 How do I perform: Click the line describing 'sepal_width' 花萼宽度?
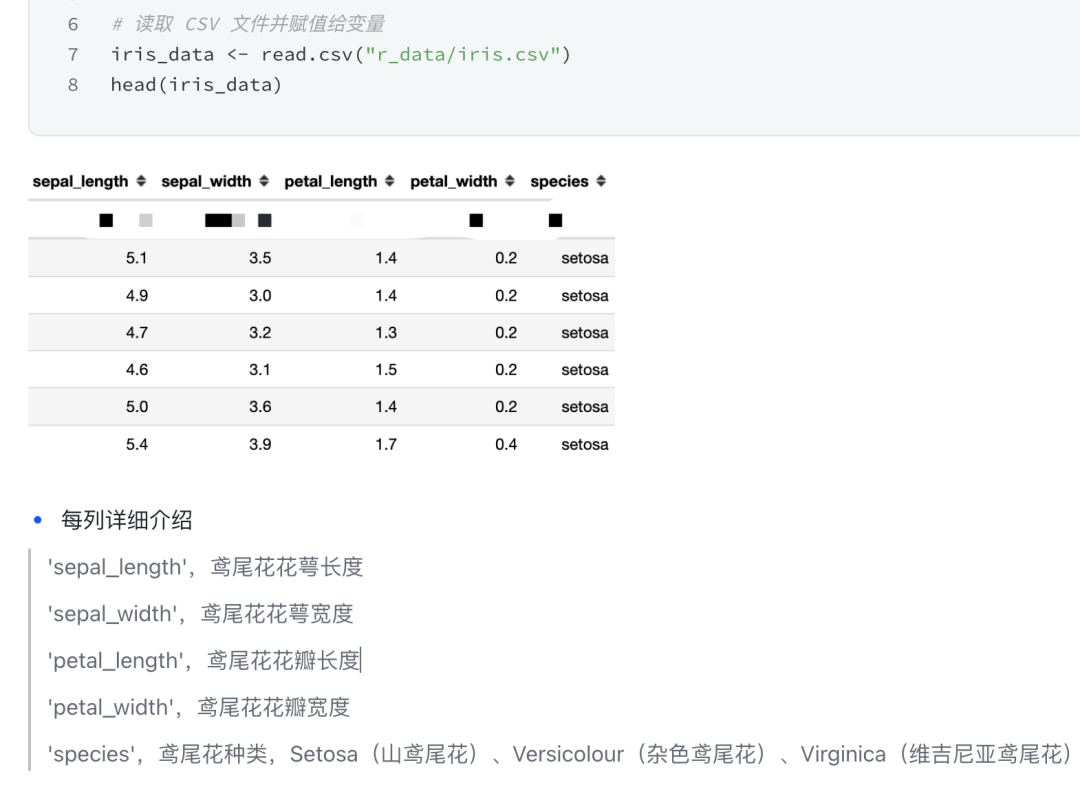[x=200, y=614]
